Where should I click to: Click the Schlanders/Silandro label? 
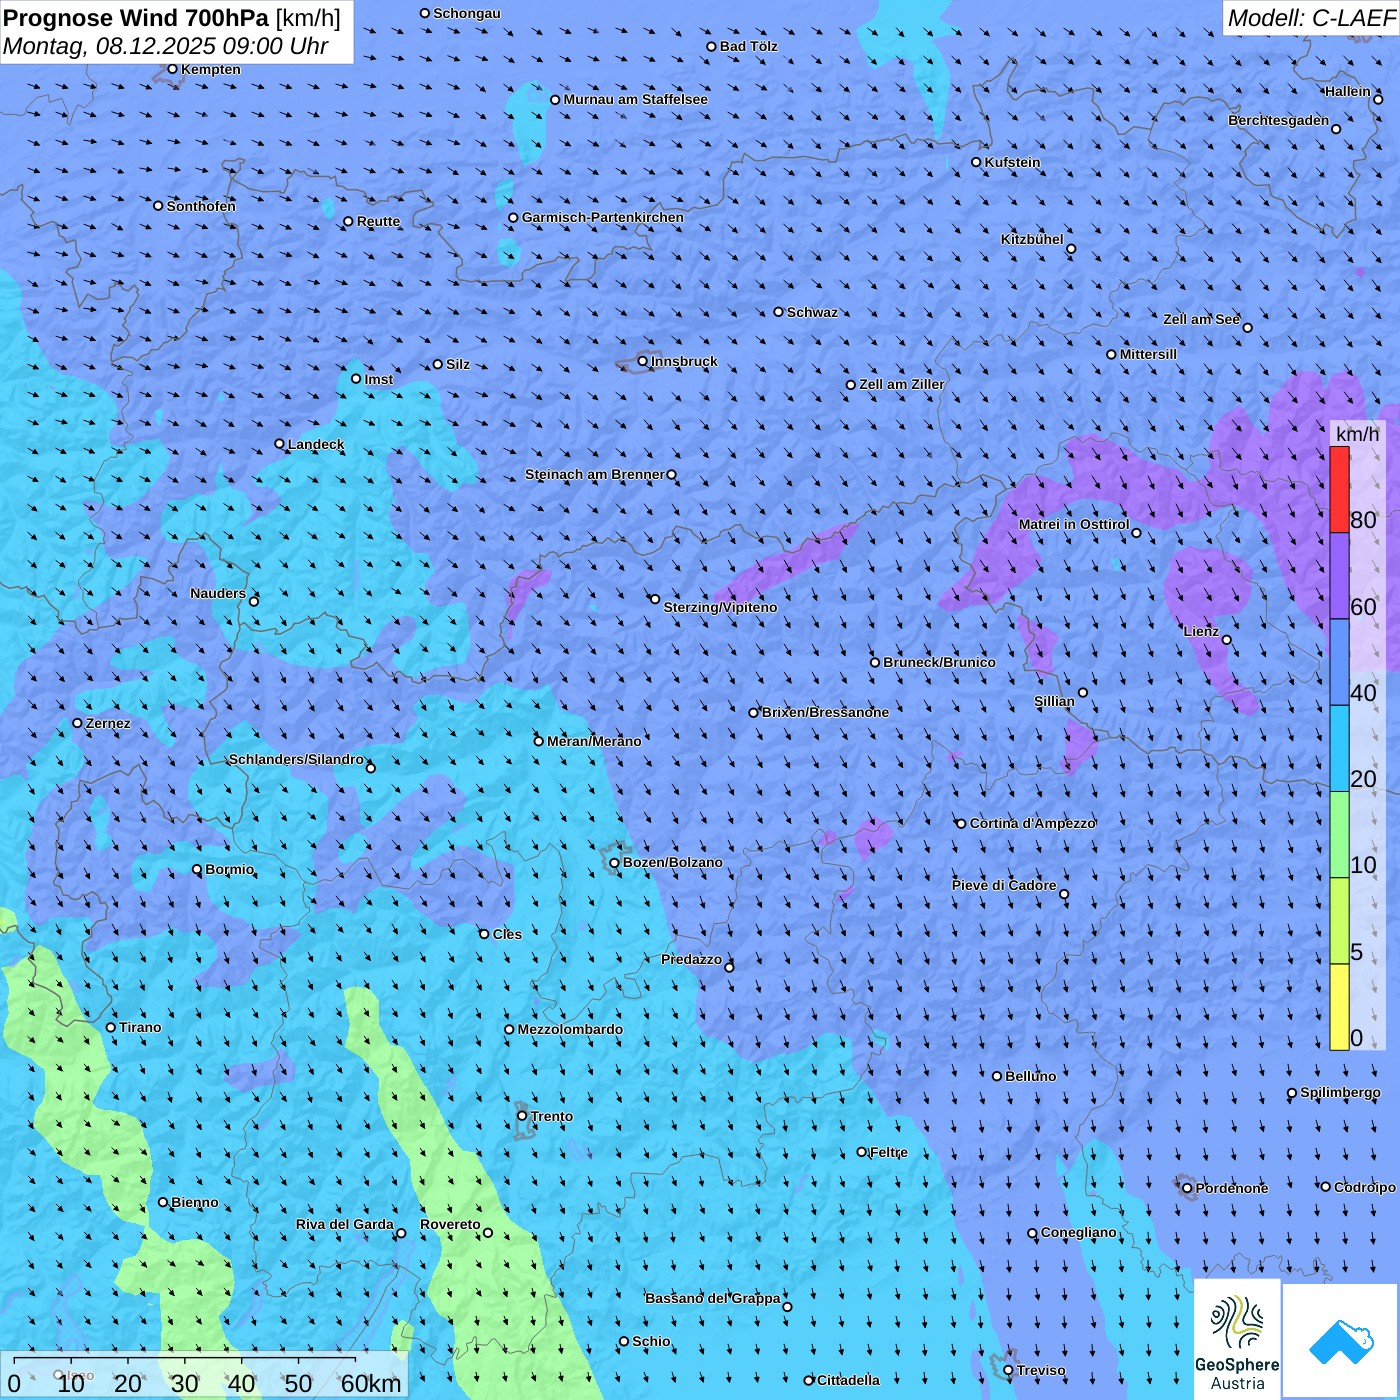(296, 759)
